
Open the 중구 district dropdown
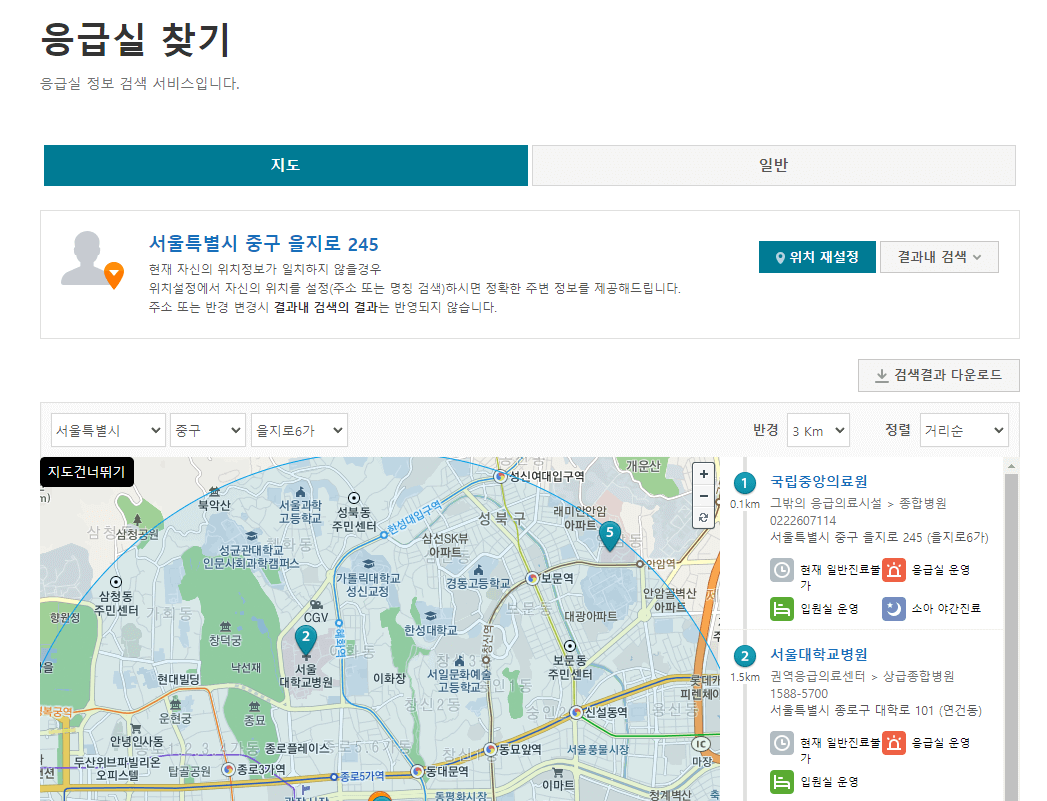point(208,431)
